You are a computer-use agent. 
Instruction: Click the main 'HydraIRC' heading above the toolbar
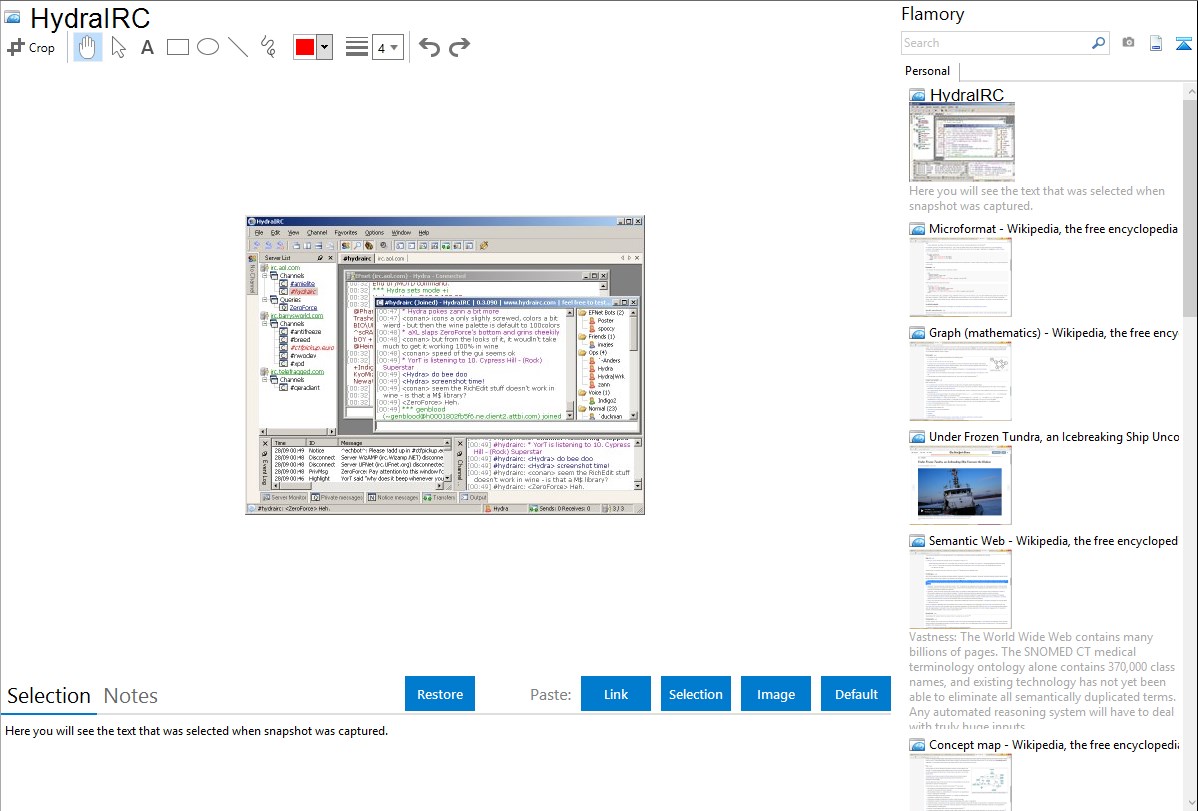point(90,18)
